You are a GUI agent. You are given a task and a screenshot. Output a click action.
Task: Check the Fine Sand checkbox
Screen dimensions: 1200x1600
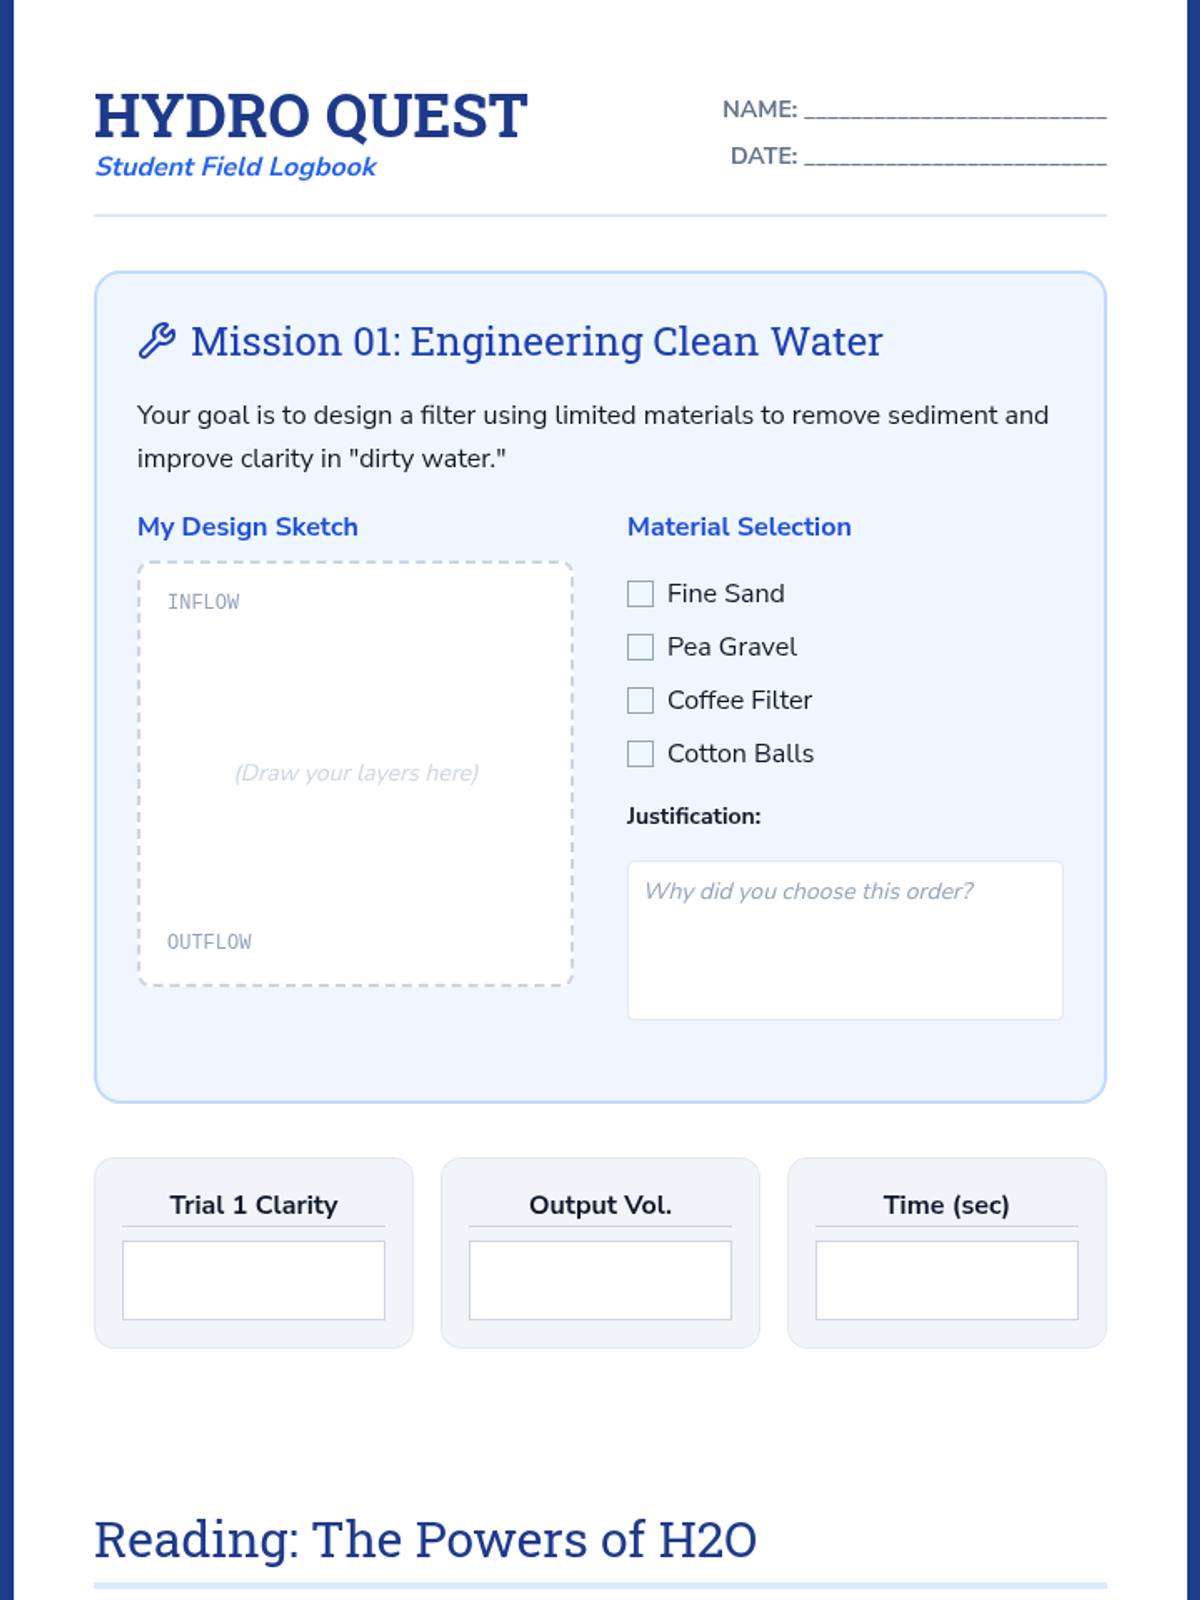(640, 594)
